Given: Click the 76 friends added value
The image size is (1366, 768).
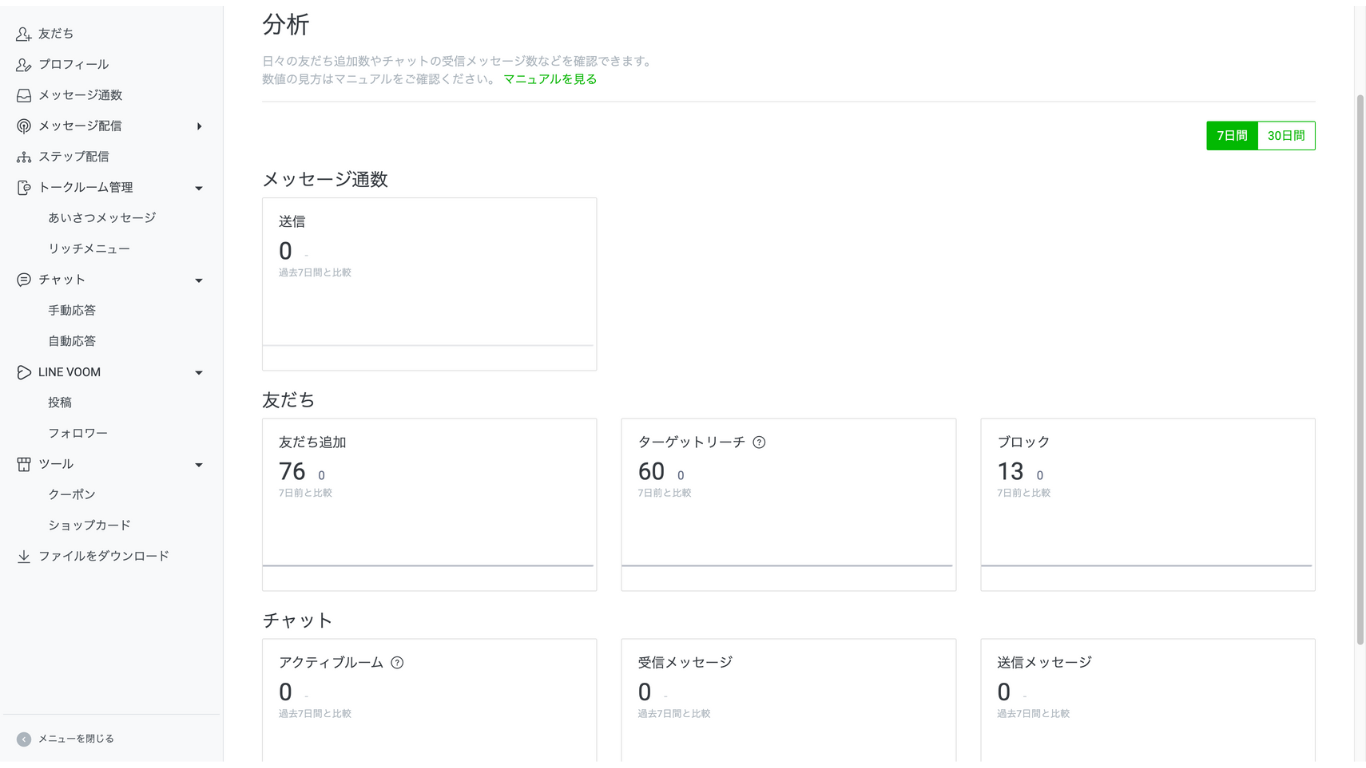Looking at the screenshot, I should [292, 472].
